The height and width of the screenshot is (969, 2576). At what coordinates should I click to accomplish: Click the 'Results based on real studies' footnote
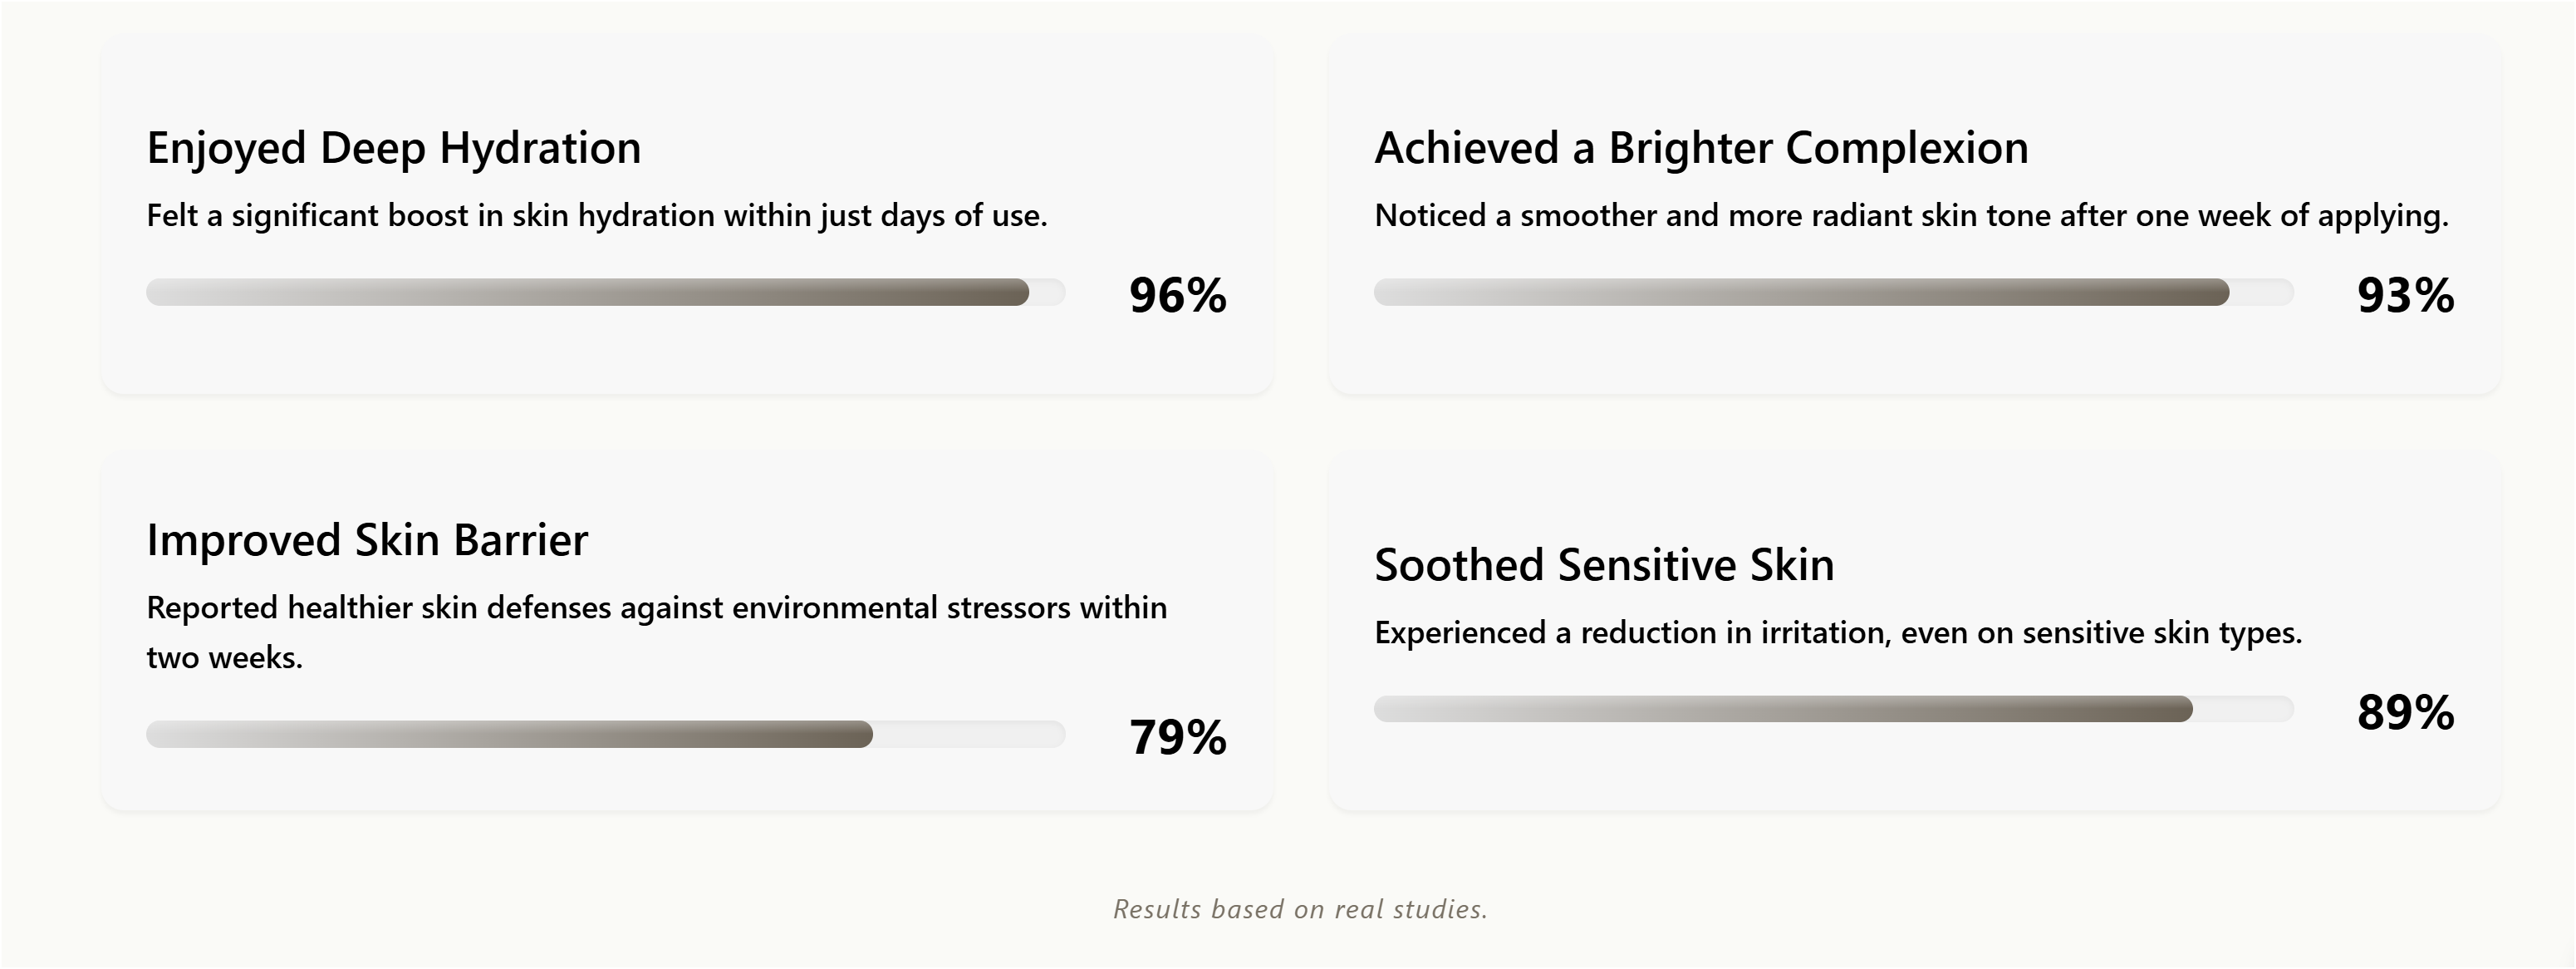click(x=1300, y=909)
